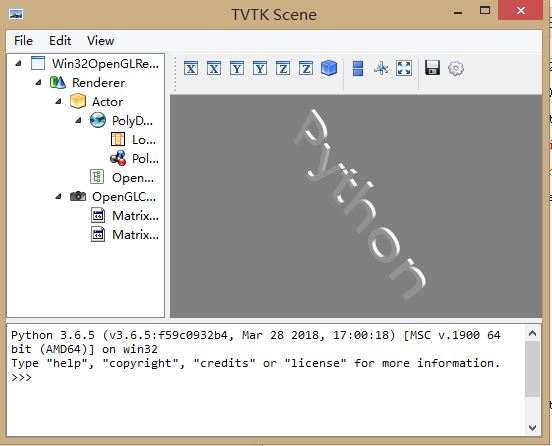Click the Win32OpenGLRe... window icon
Viewport: 552px width, 446px height.
click(38, 63)
